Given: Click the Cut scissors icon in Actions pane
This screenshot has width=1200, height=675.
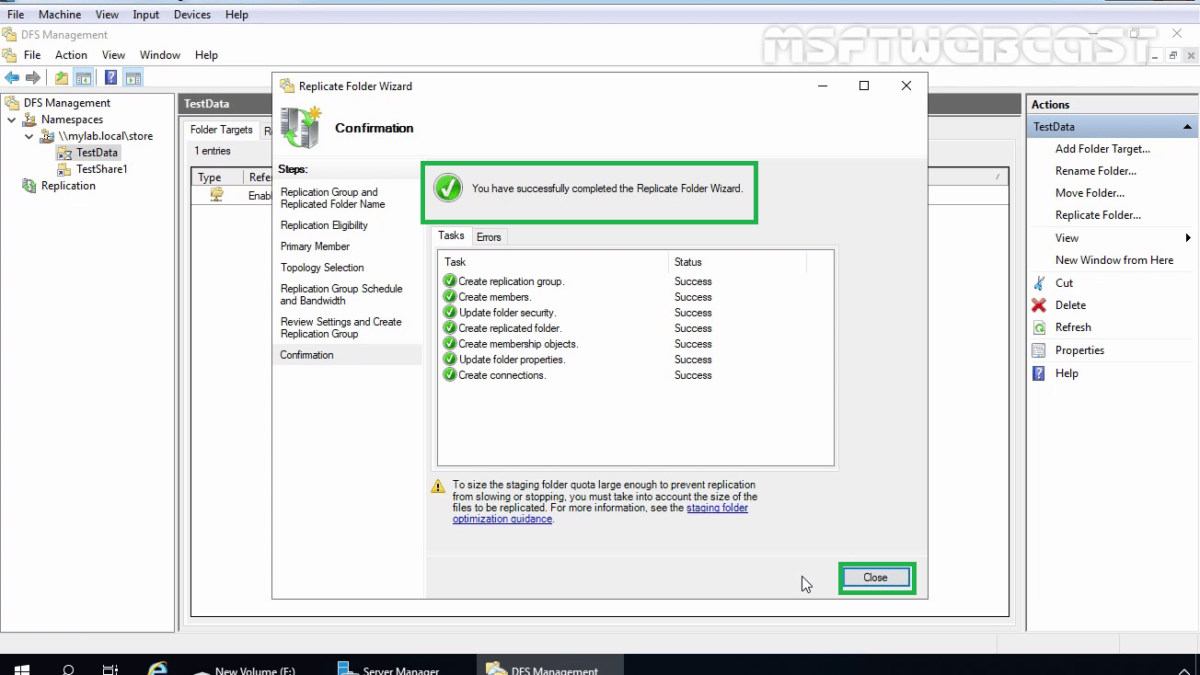Looking at the screenshot, I should coord(1039,283).
